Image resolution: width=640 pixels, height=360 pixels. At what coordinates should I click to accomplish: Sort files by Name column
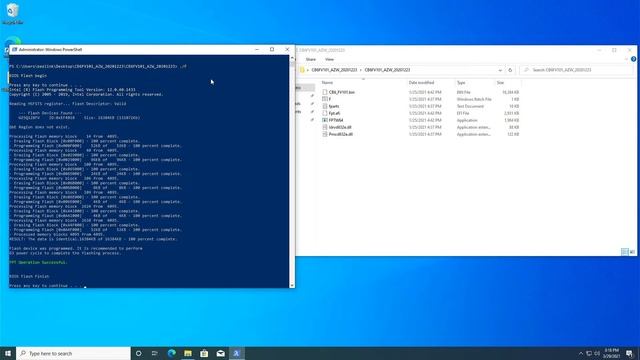(327, 83)
